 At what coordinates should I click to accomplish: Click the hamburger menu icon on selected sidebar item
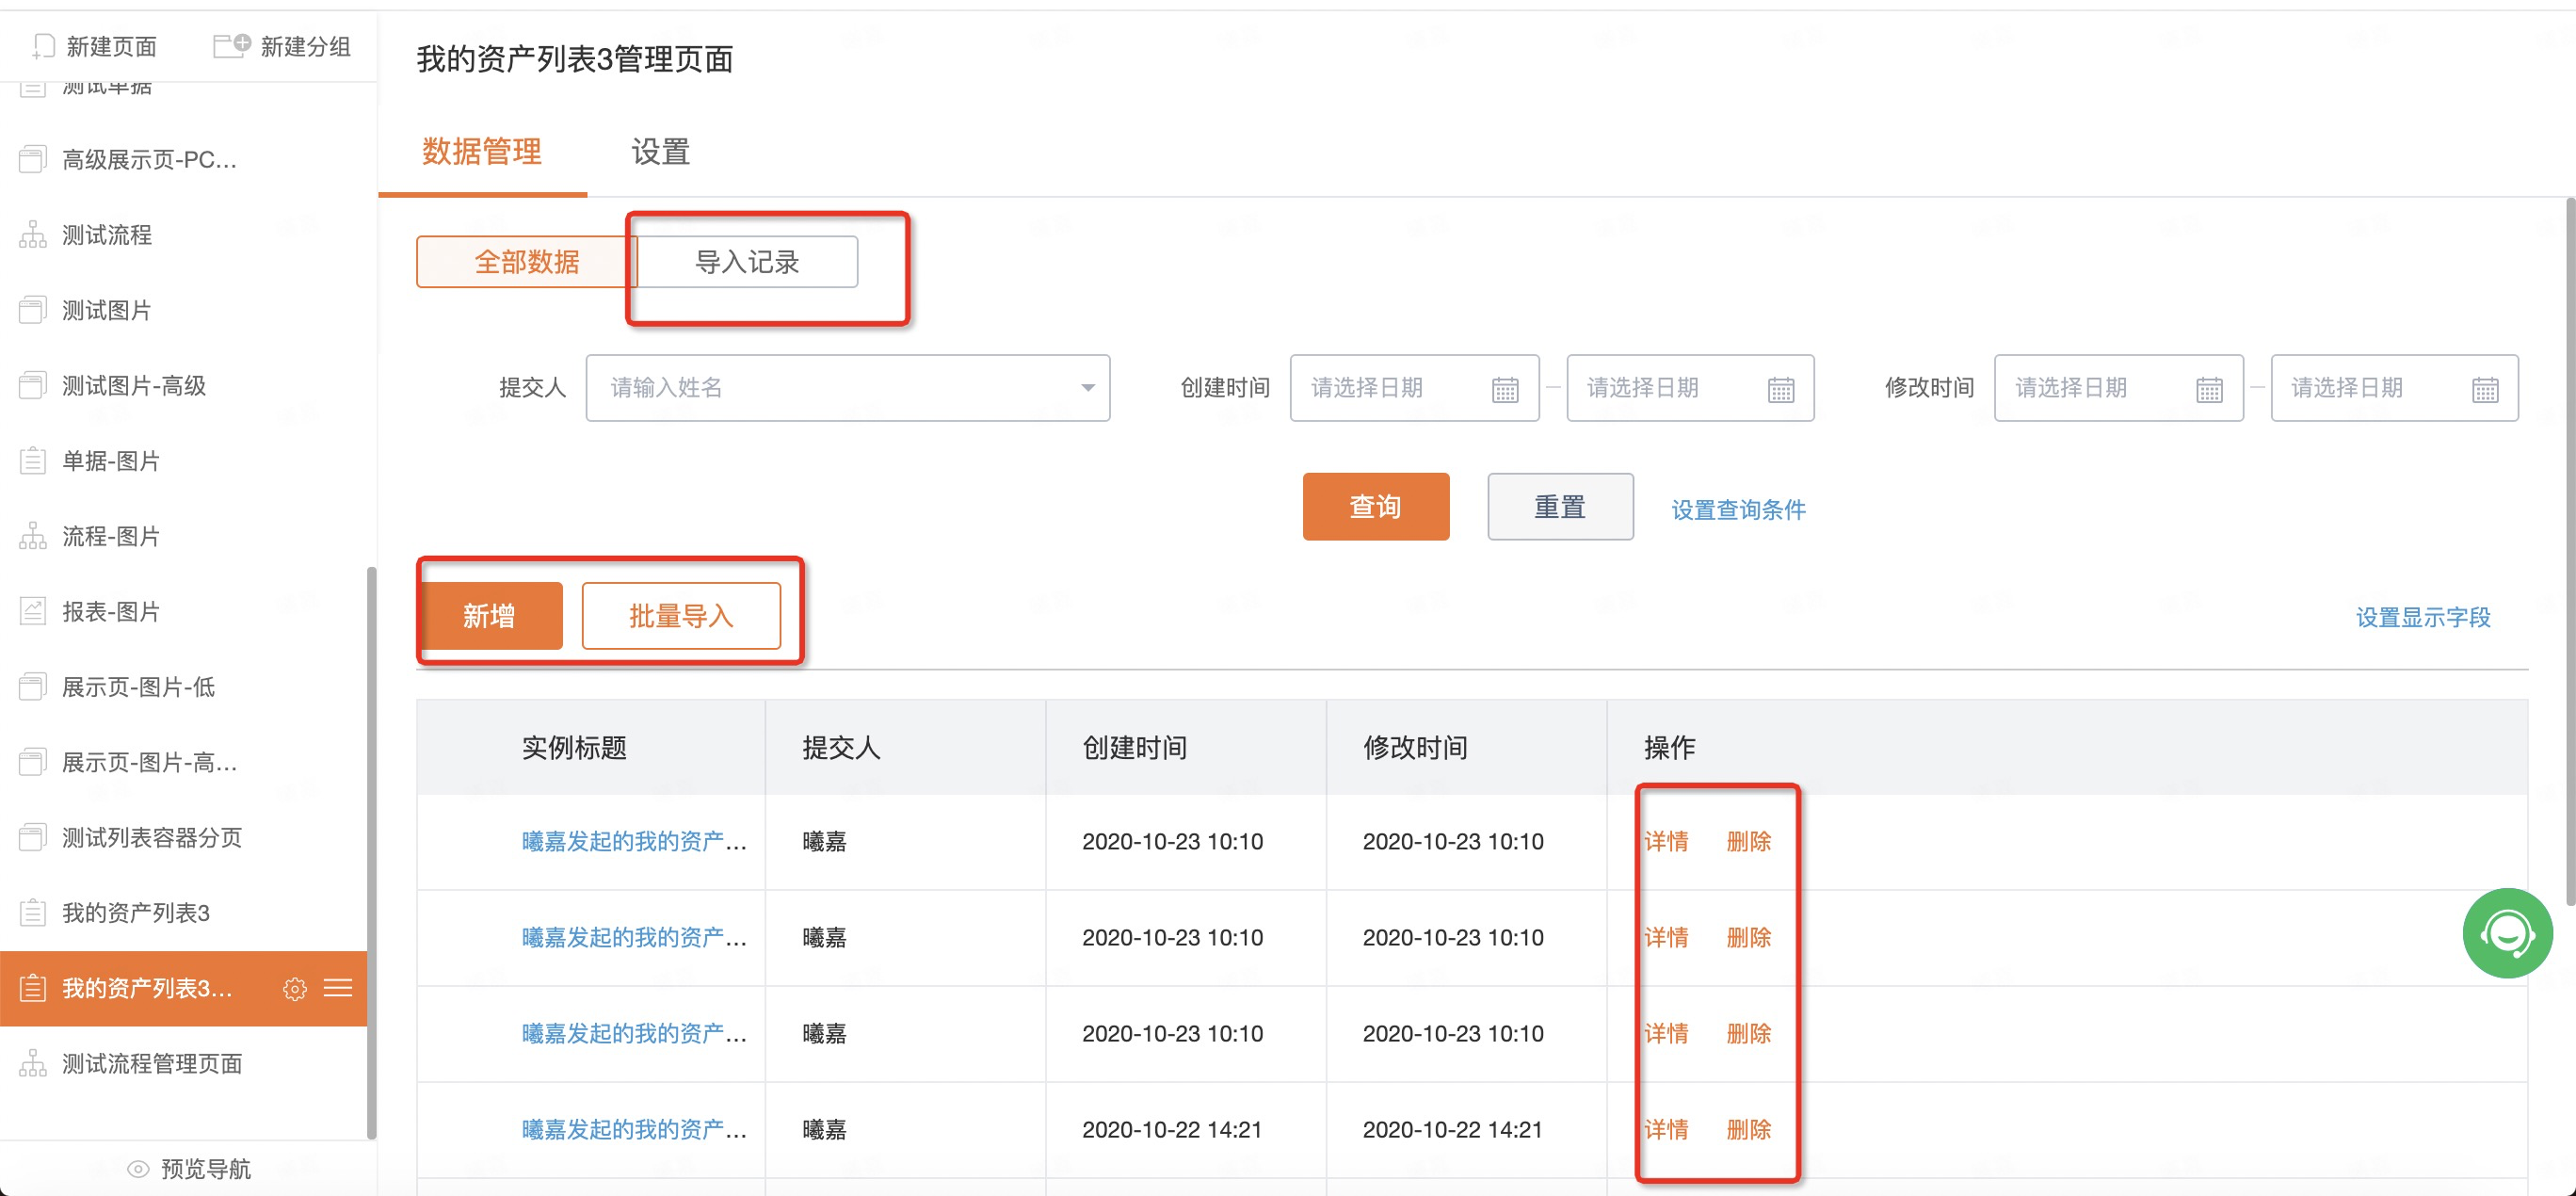click(x=338, y=988)
